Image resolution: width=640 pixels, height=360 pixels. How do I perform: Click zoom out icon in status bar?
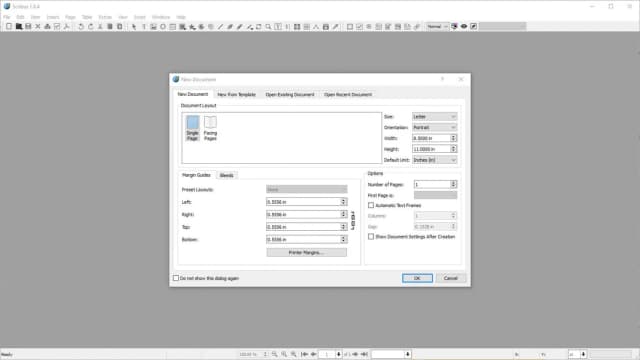(x=275, y=354)
